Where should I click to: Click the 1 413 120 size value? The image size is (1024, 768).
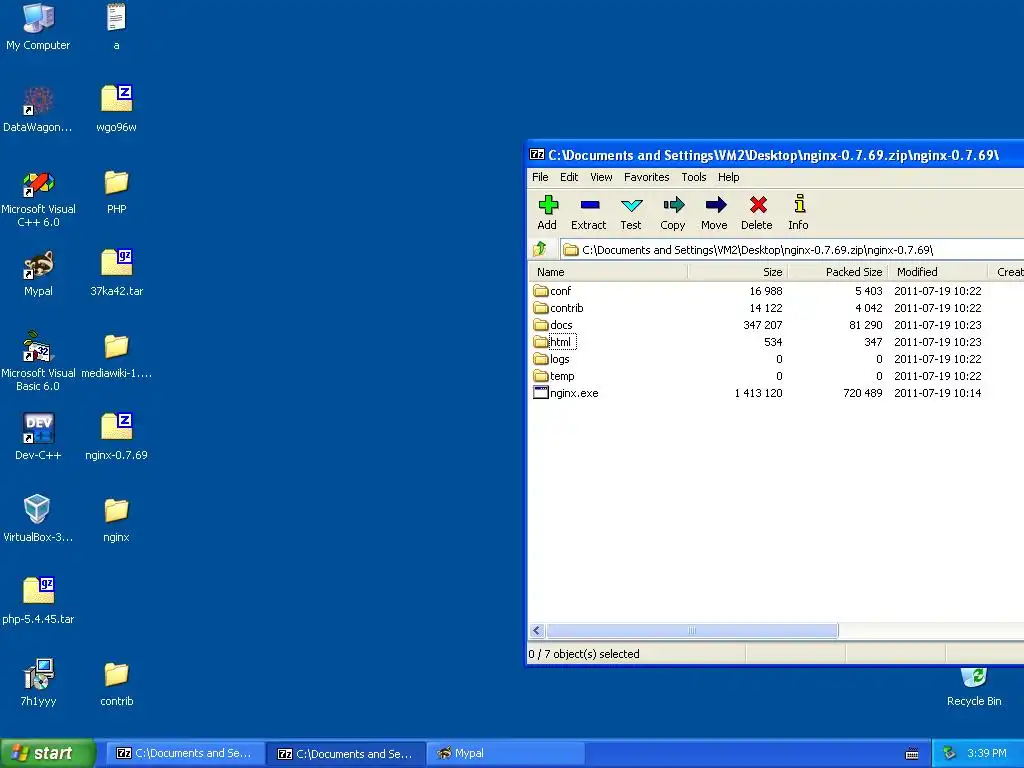pos(758,392)
